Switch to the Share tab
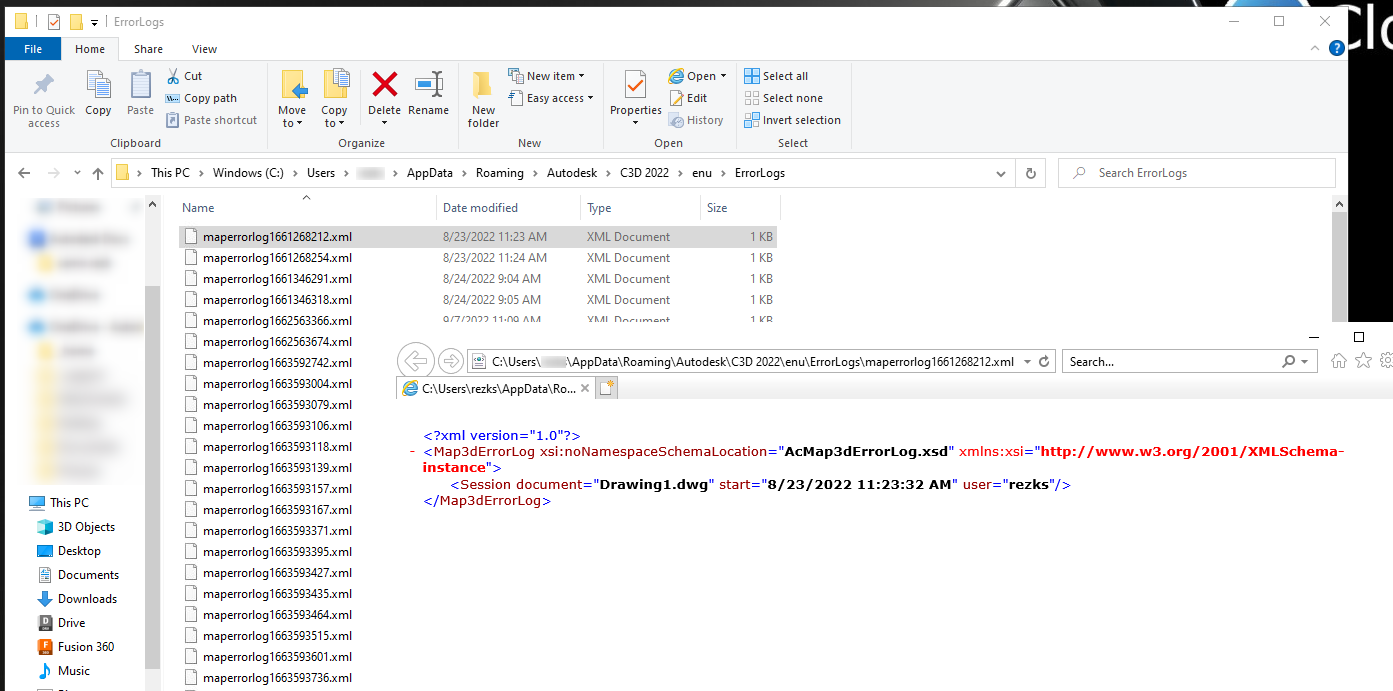Image resolution: width=1393 pixels, height=691 pixels. [148, 48]
